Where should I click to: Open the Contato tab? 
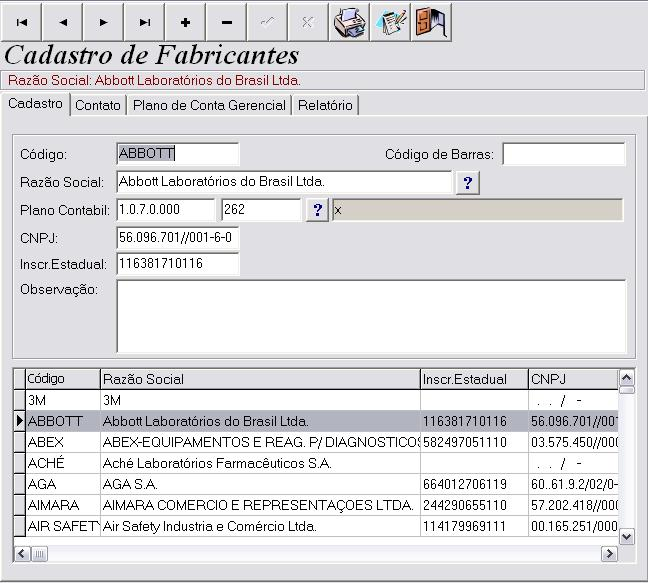click(x=98, y=105)
